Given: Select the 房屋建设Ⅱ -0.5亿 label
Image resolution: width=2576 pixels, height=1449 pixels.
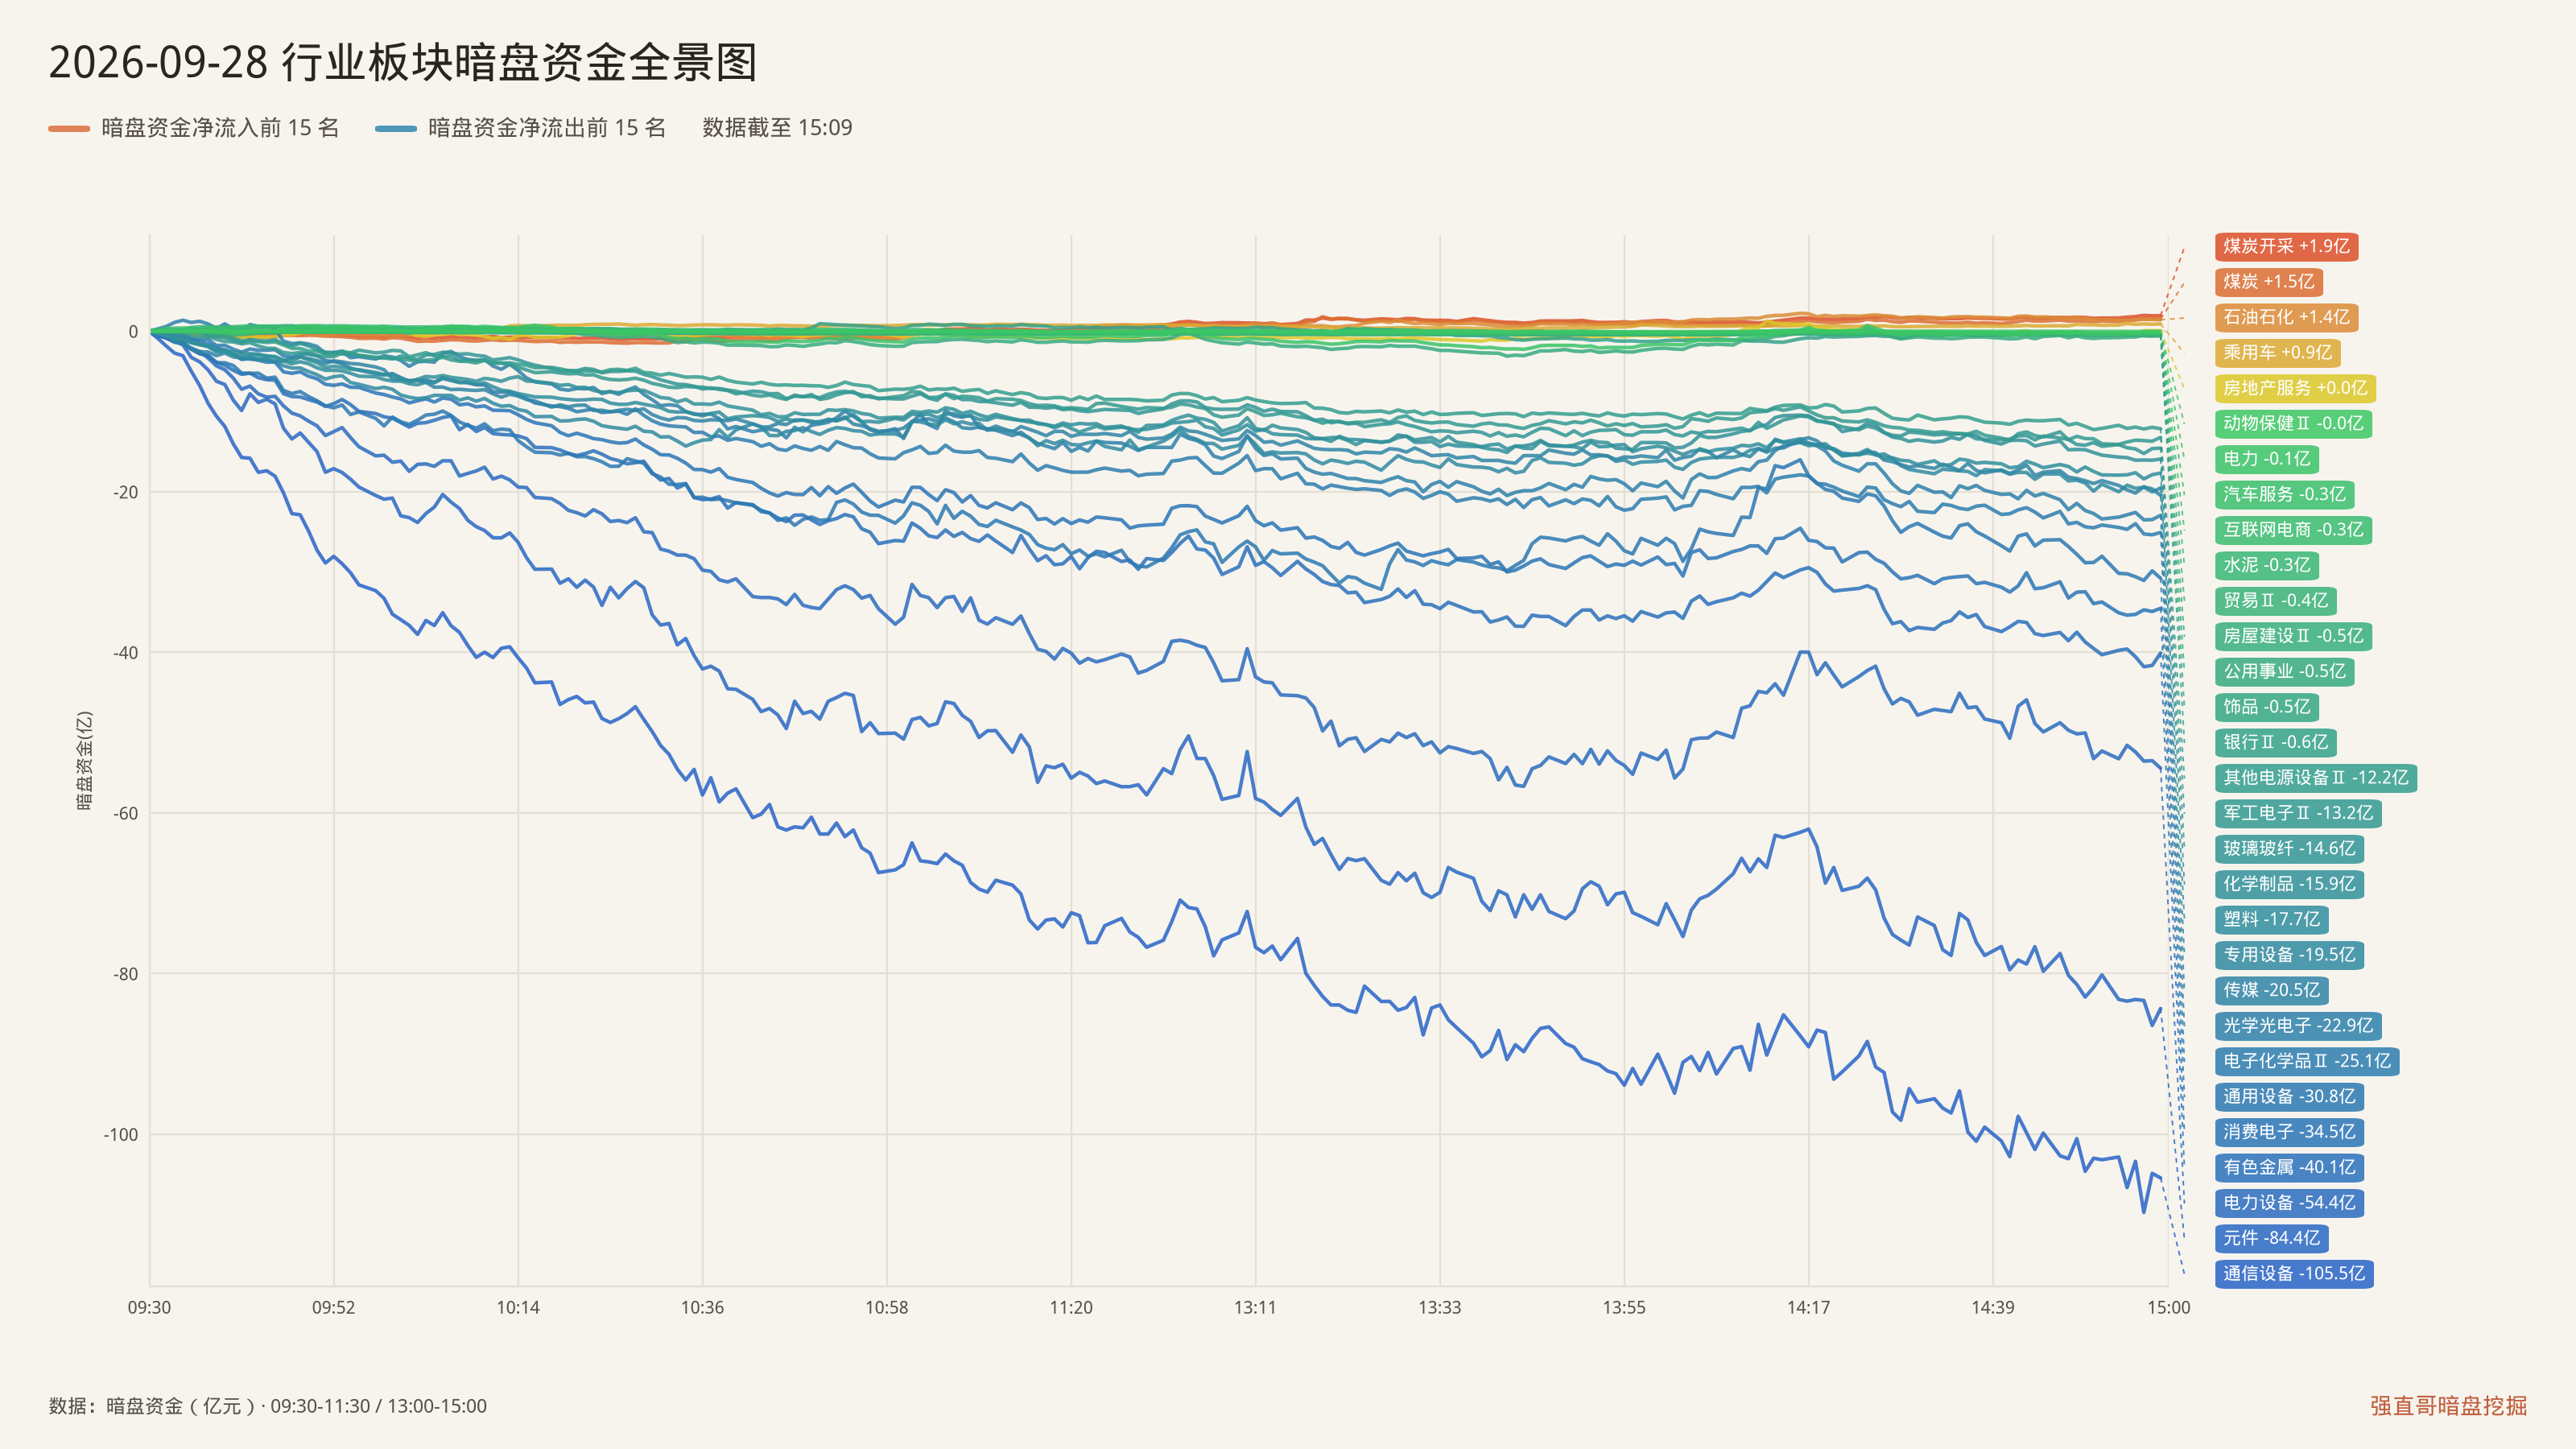Looking at the screenshot, I should tap(2293, 636).
